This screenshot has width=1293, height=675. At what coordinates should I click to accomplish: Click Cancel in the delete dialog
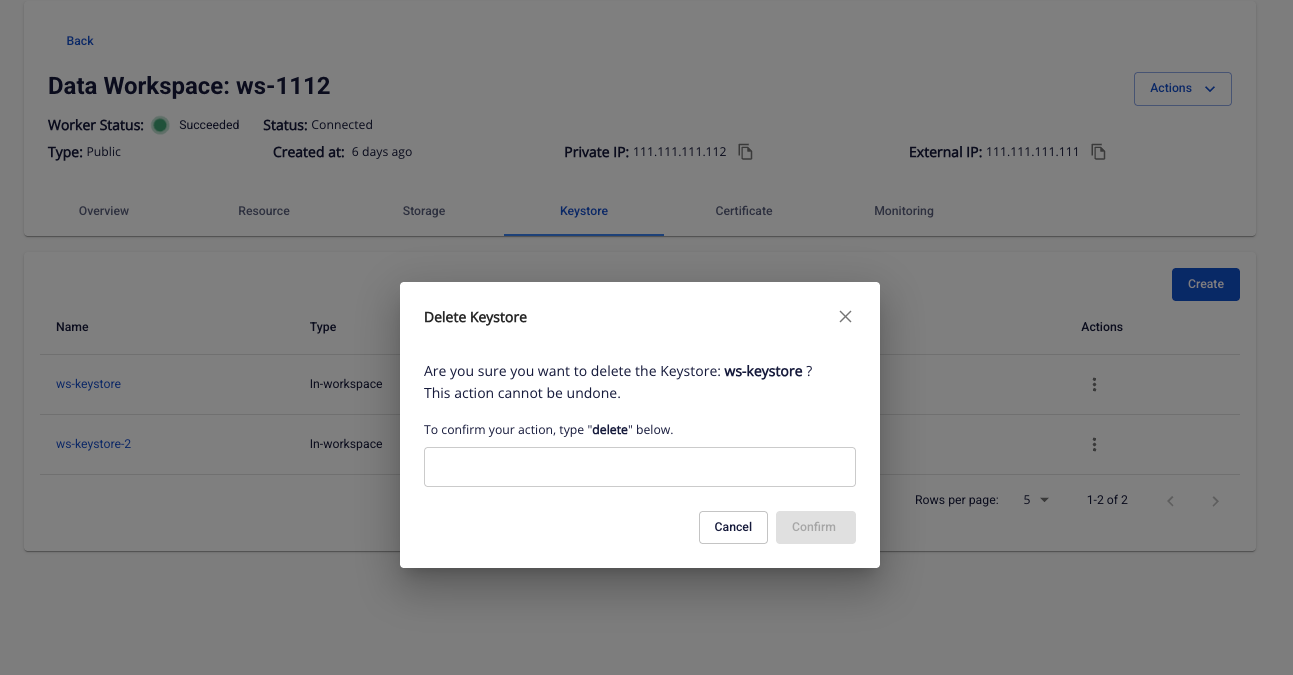733,527
